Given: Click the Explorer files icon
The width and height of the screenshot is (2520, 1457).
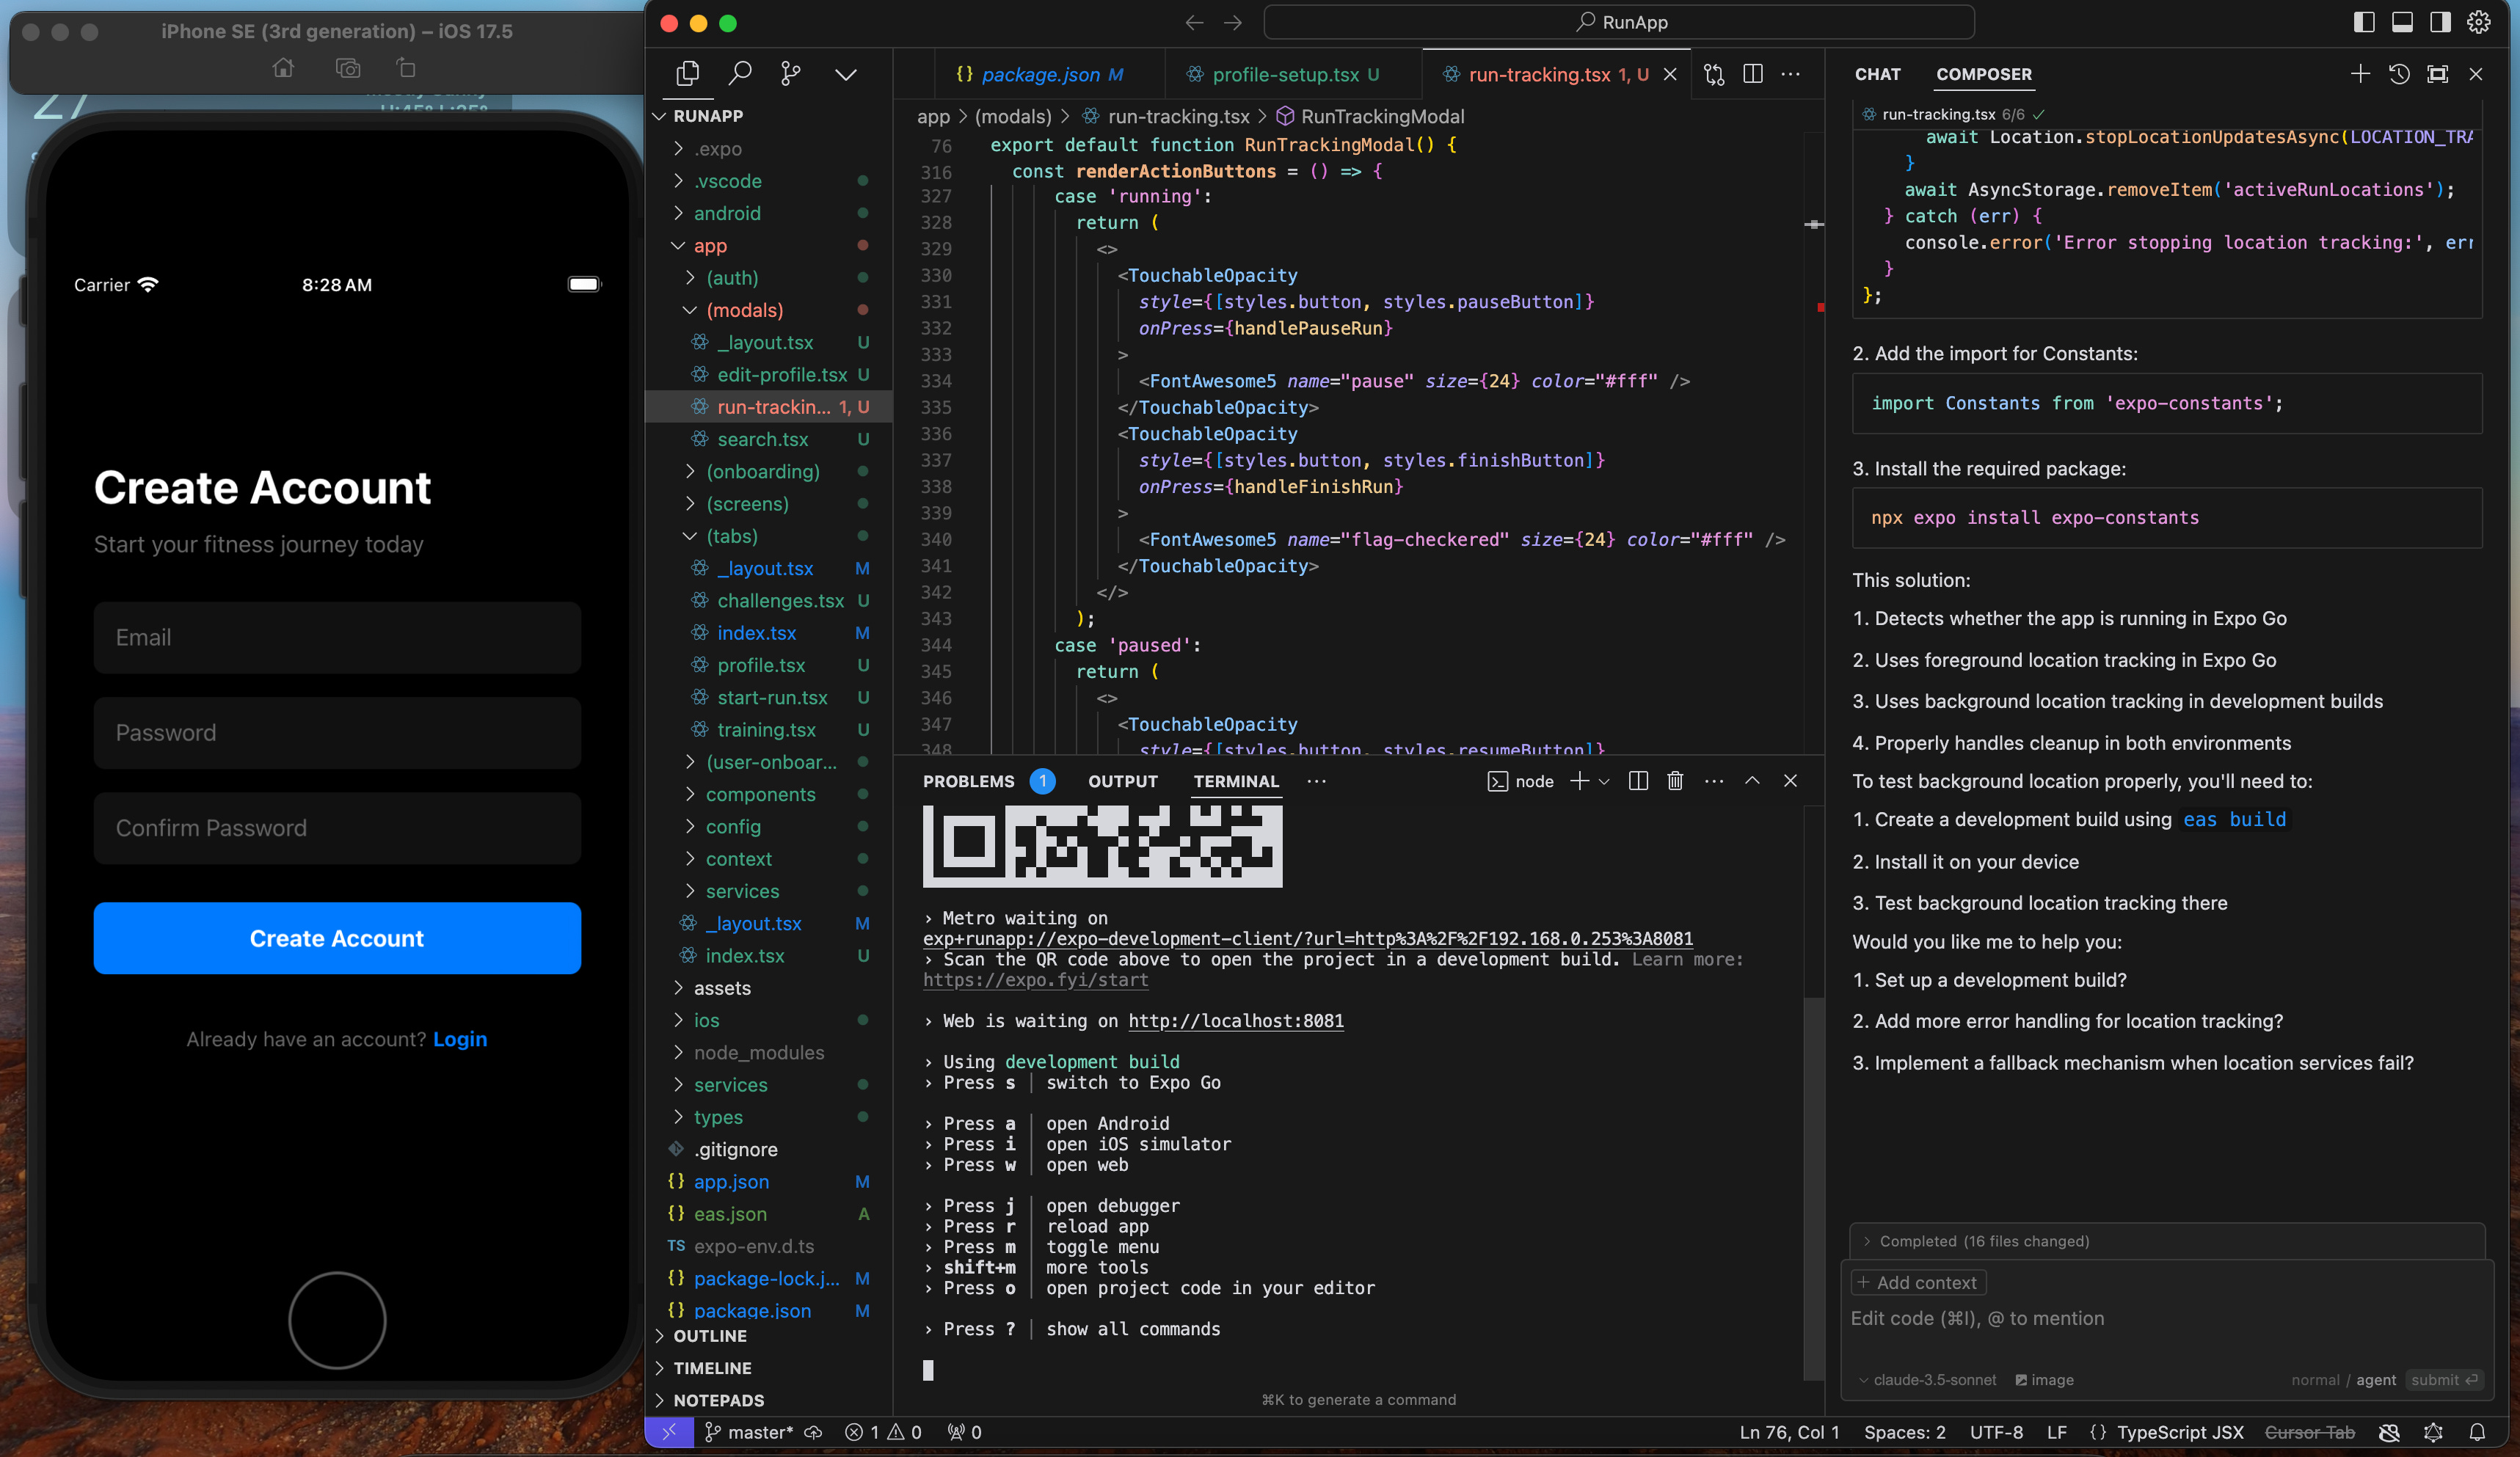Looking at the screenshot, I should (x=688, y=74).
